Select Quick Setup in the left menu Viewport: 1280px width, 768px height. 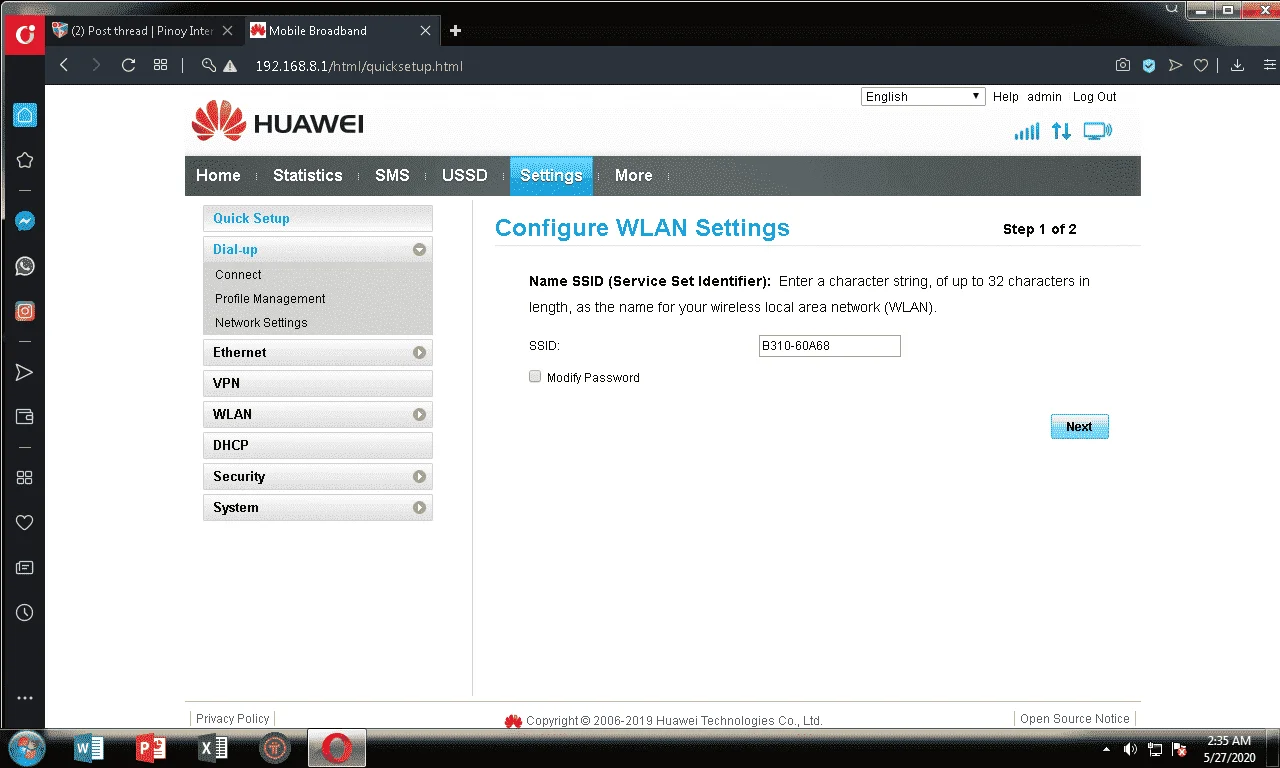pos(318,218)
